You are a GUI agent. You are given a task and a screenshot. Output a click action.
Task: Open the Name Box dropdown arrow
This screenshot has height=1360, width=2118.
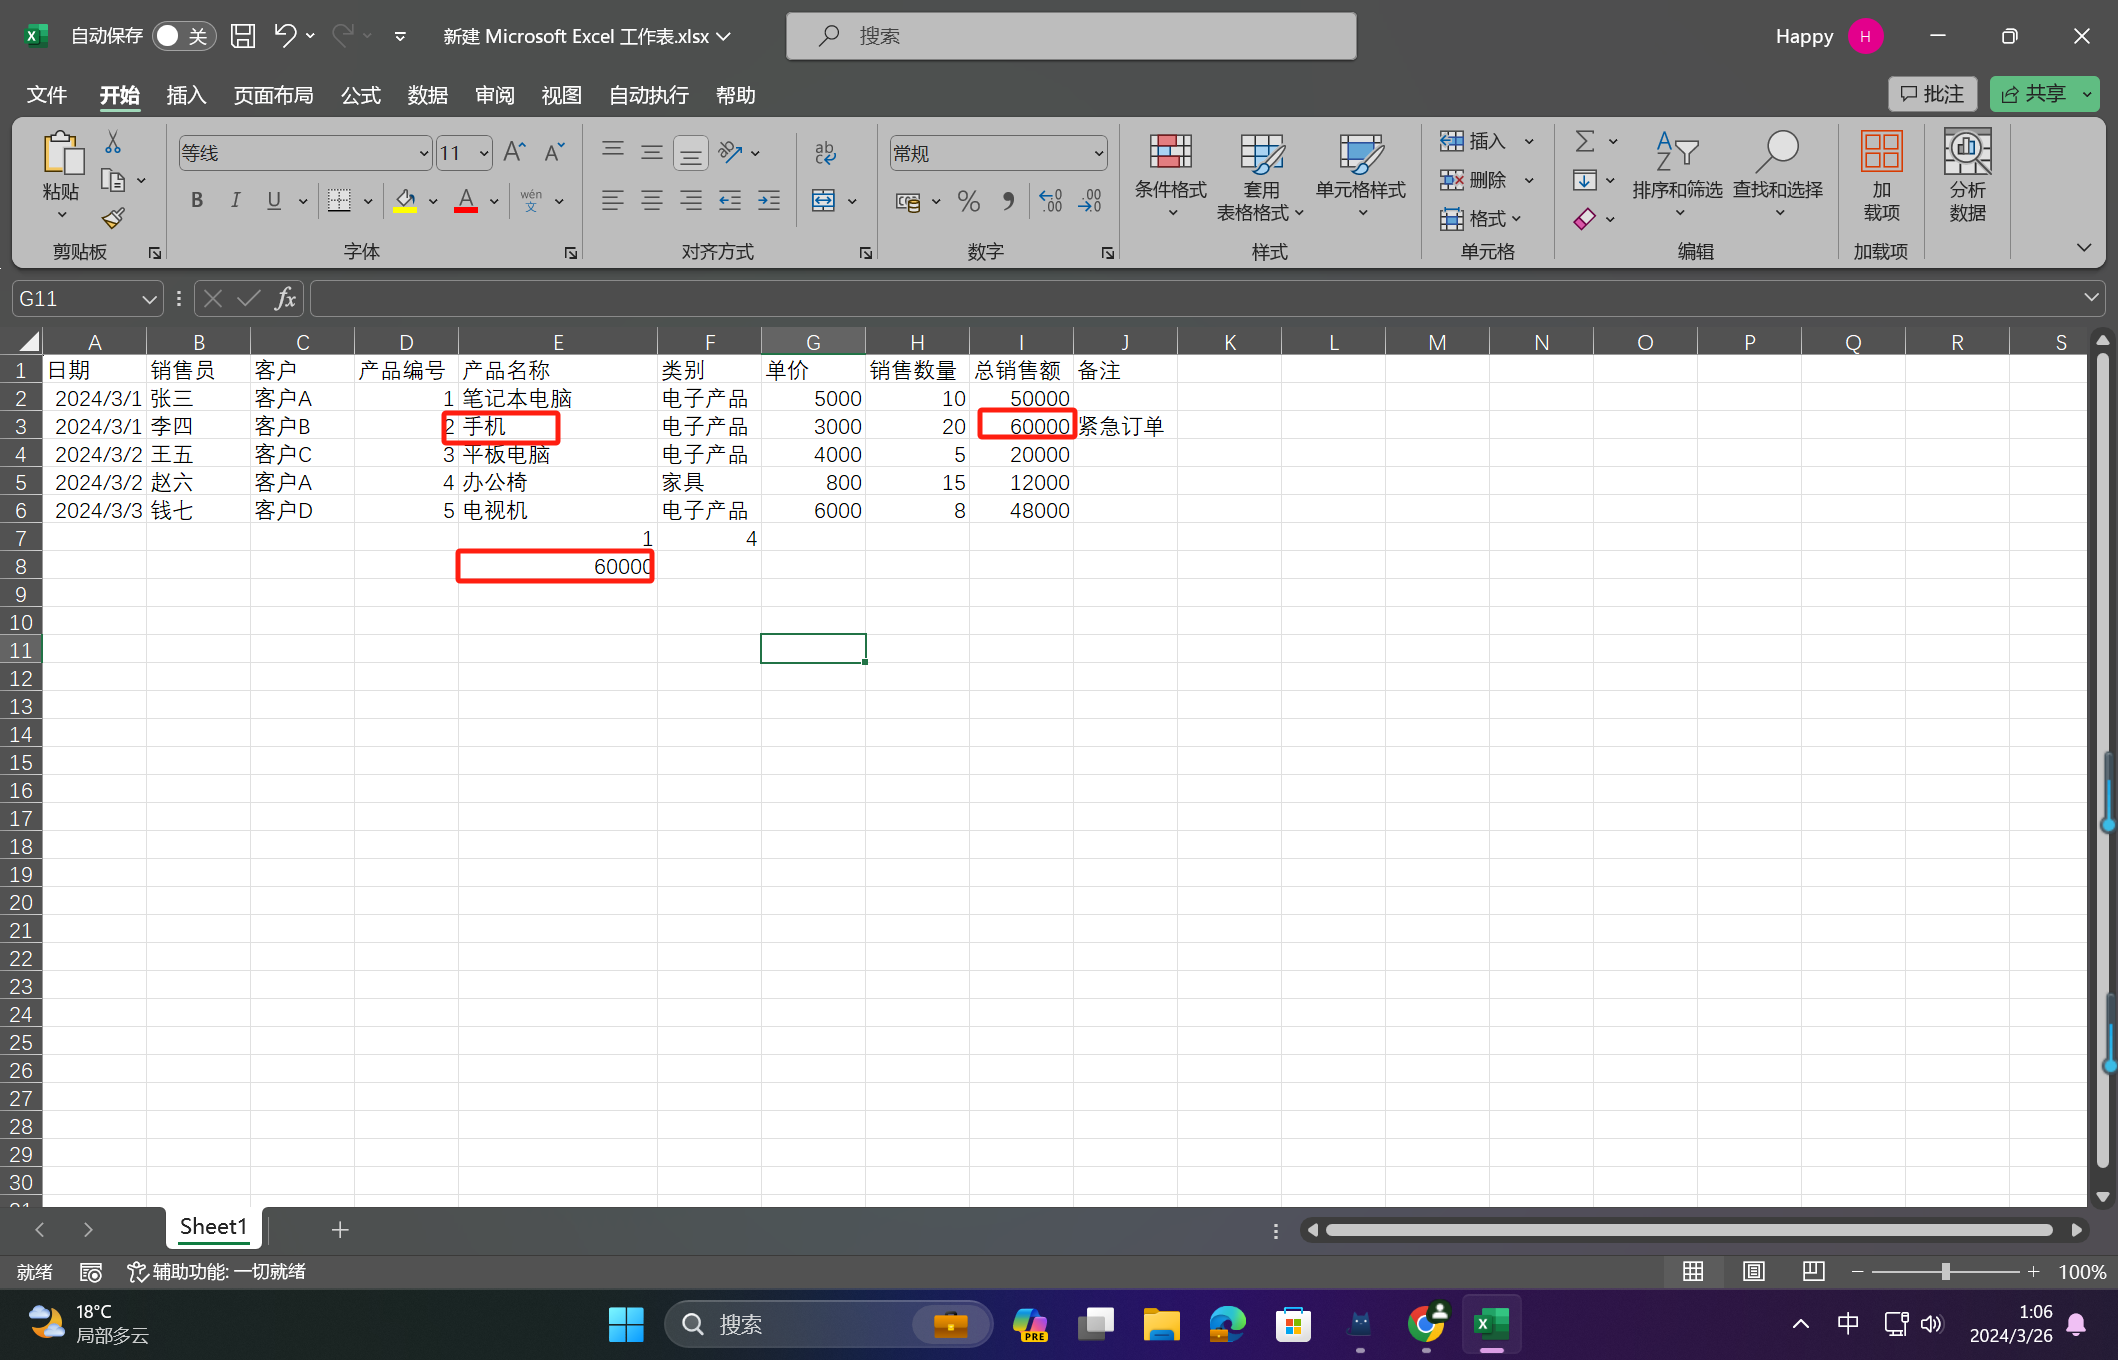148,299
